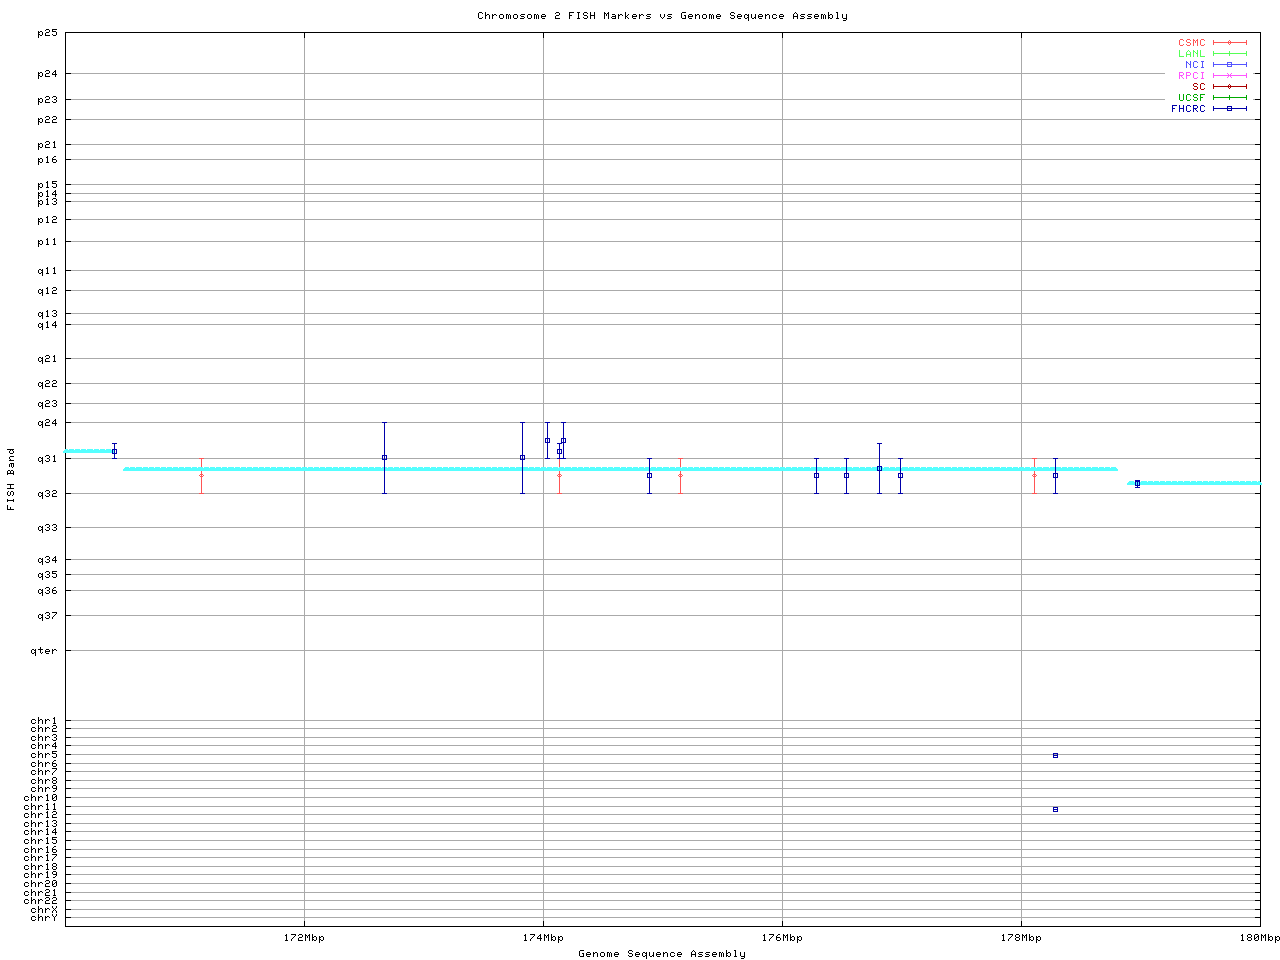Click the Genome Sequence Assembly axis title
Viewport: 1280px width, 960px height.
(x=662, y=954)
